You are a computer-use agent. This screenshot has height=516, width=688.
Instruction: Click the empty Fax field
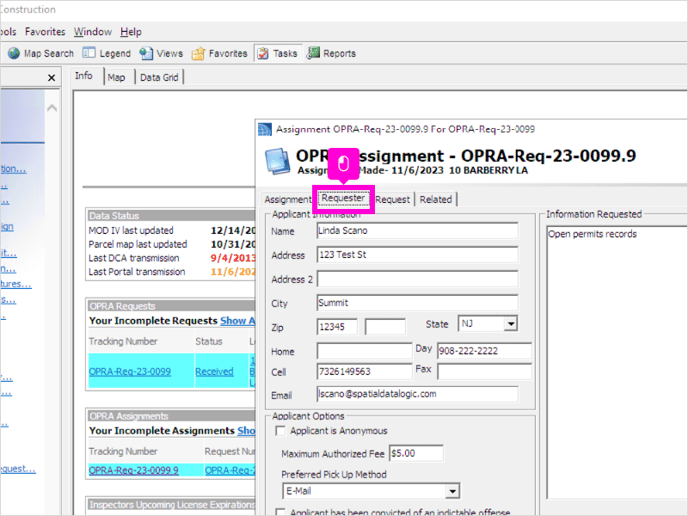tap(484, 372)
